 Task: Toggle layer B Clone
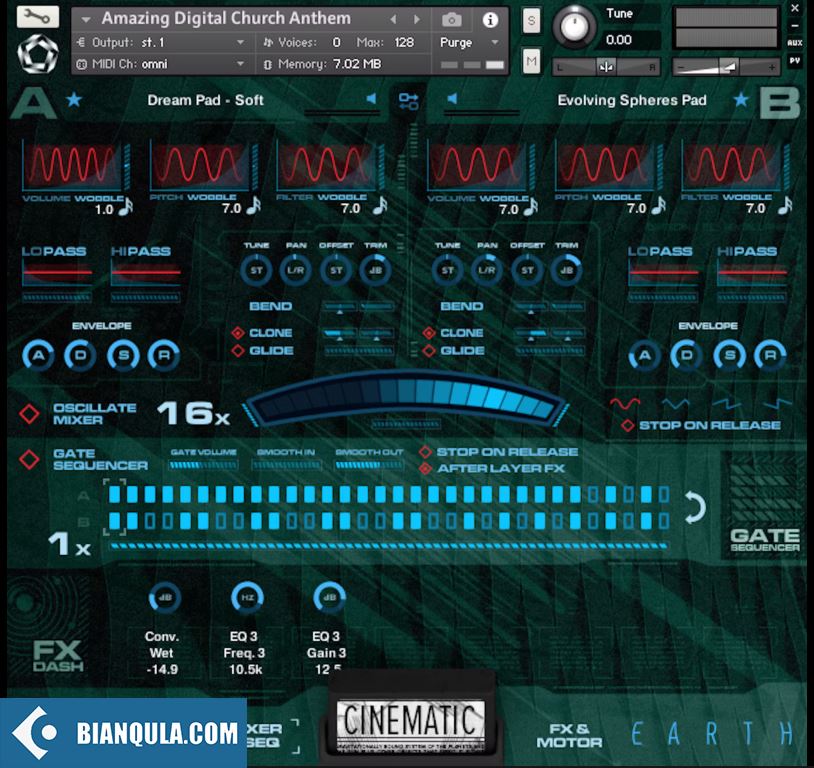click(x=429, y=332)
